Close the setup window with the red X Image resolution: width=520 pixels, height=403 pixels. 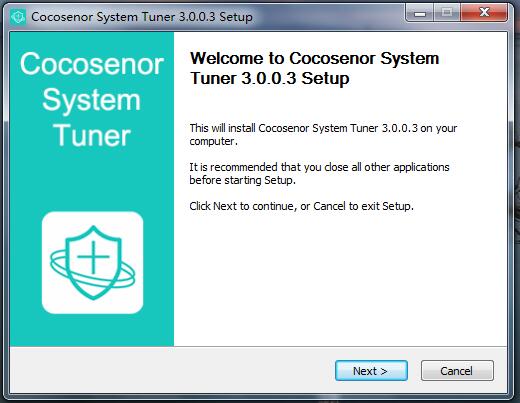coord(484,13)
